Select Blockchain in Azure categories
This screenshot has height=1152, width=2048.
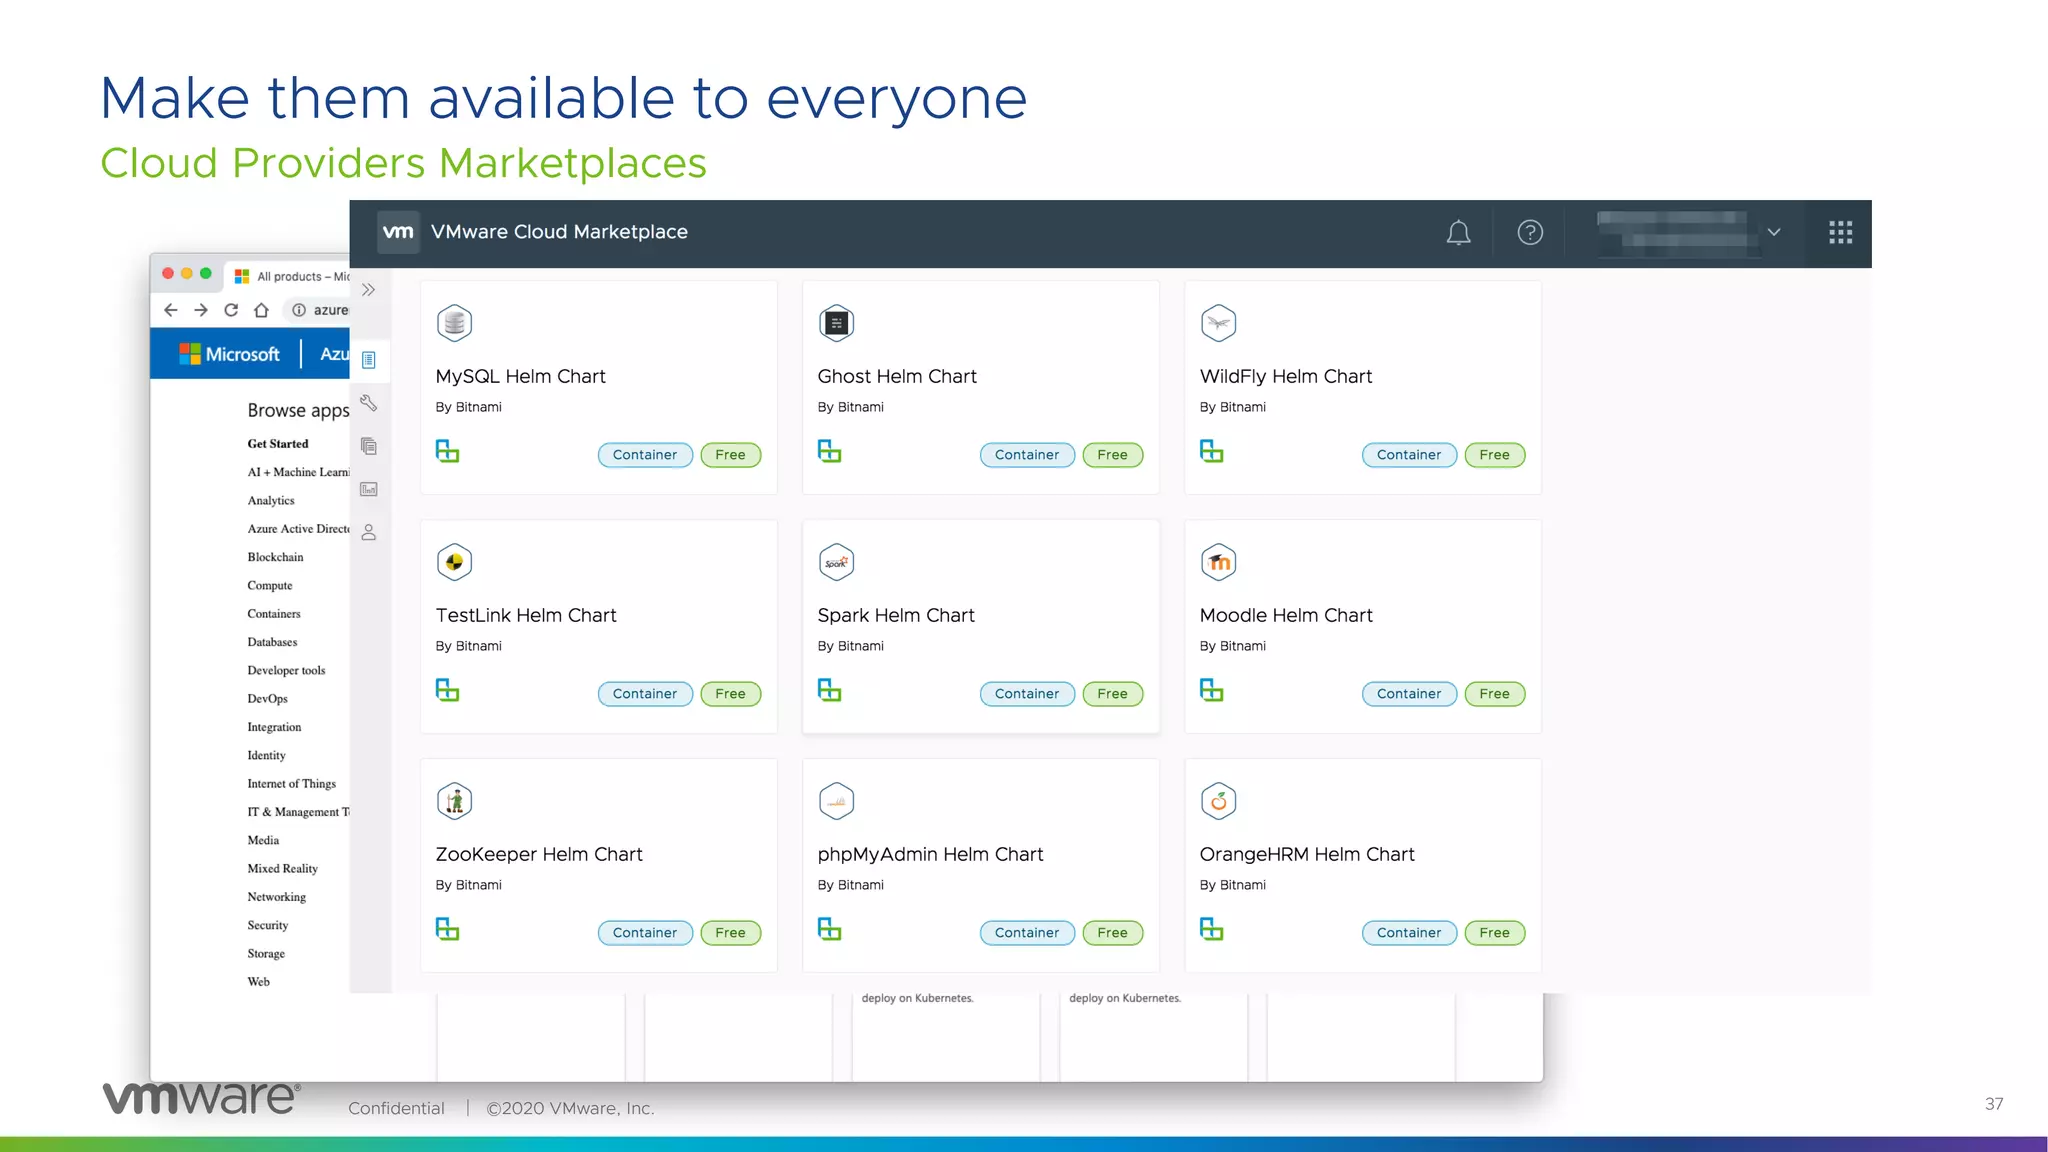[x=275, y=557]
